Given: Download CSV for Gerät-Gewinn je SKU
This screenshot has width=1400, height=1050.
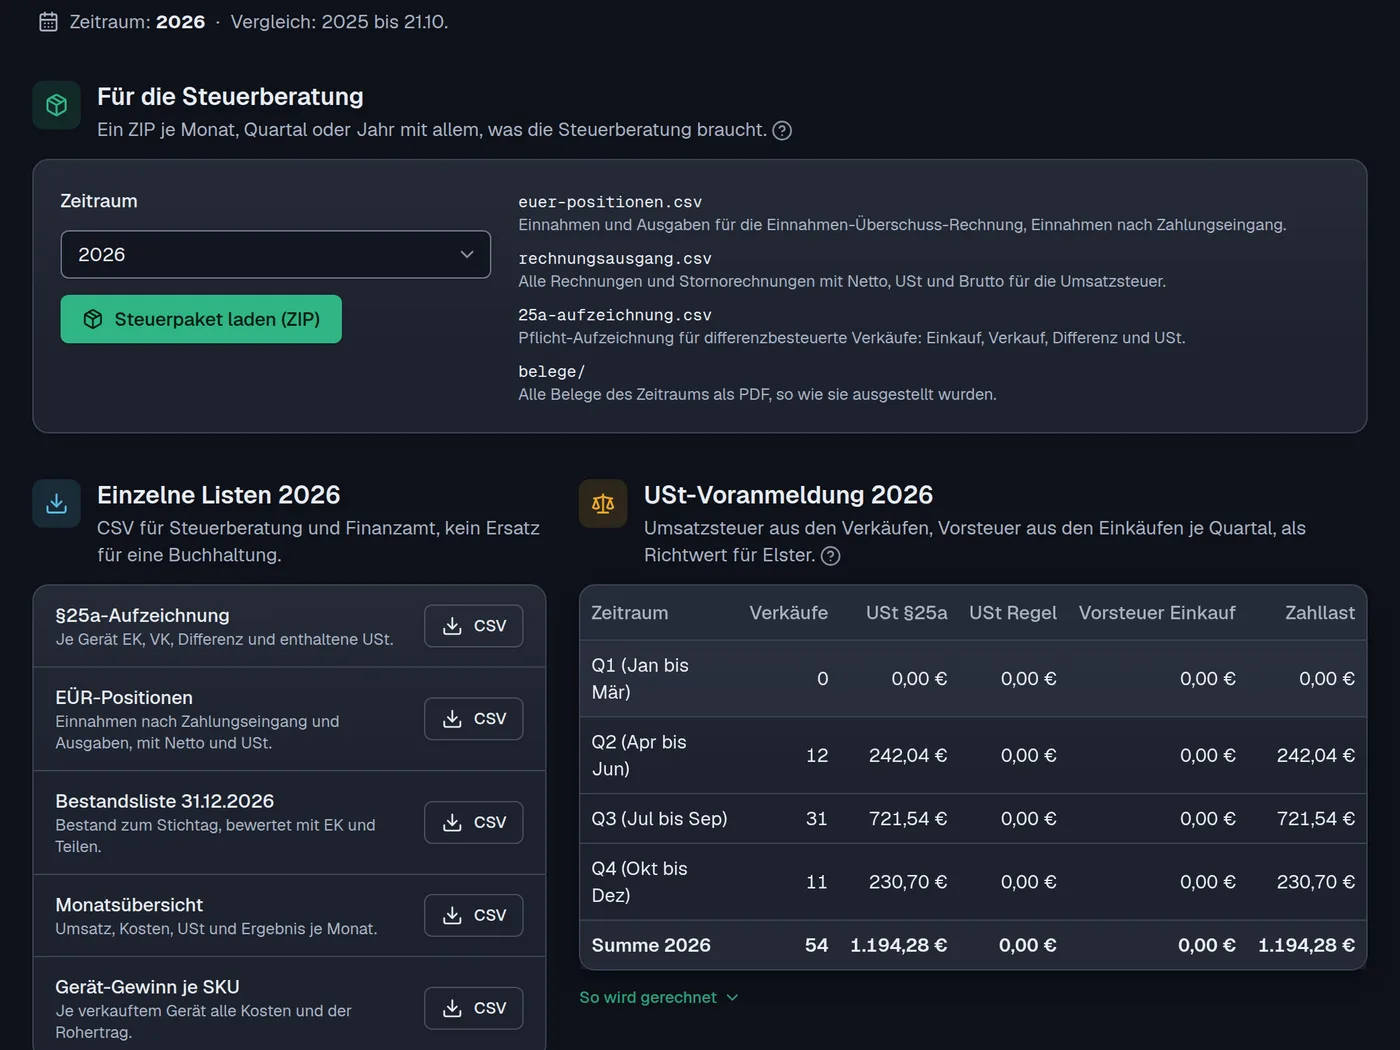Looking at the screenshot, I should (474, 1008).
